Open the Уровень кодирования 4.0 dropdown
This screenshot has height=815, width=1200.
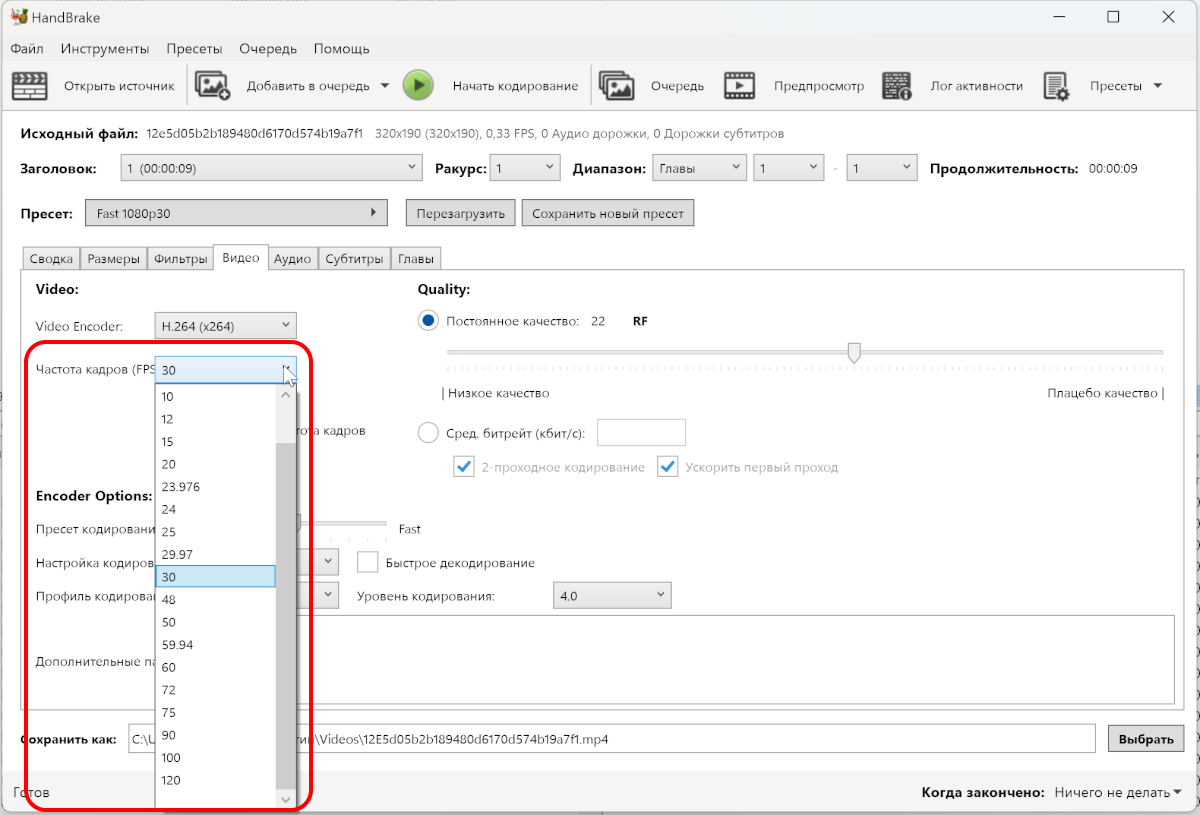pos(611,595)
